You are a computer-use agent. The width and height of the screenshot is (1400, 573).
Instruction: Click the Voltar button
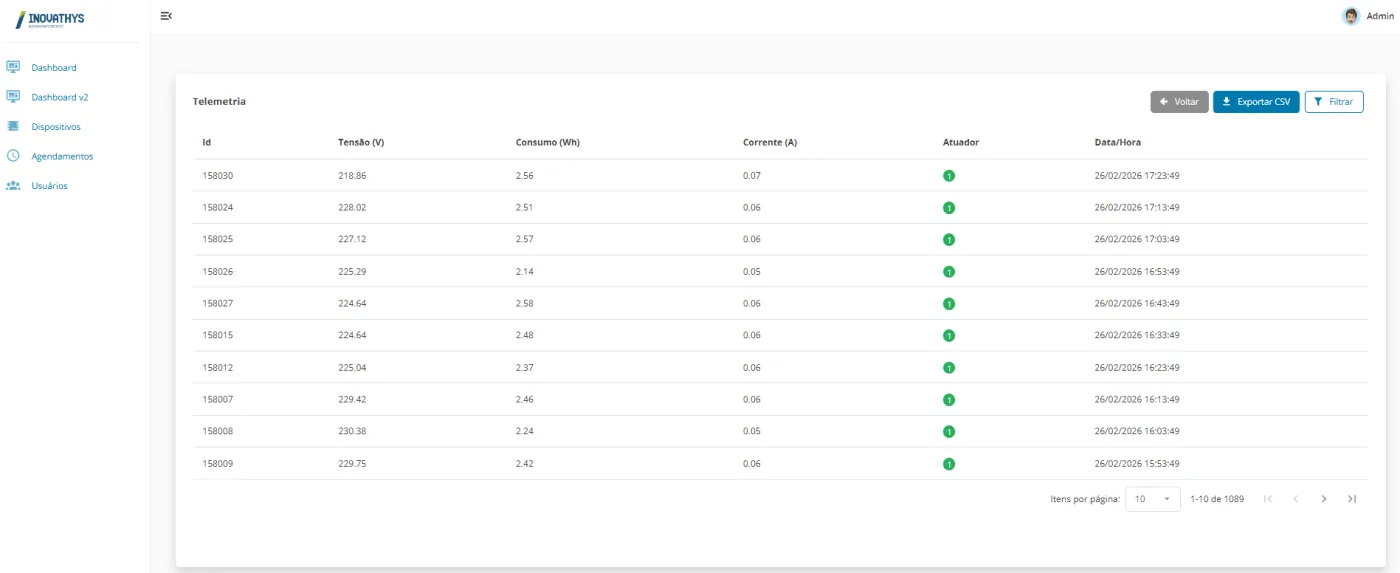pyautogui.click(x=1179, y=102)
